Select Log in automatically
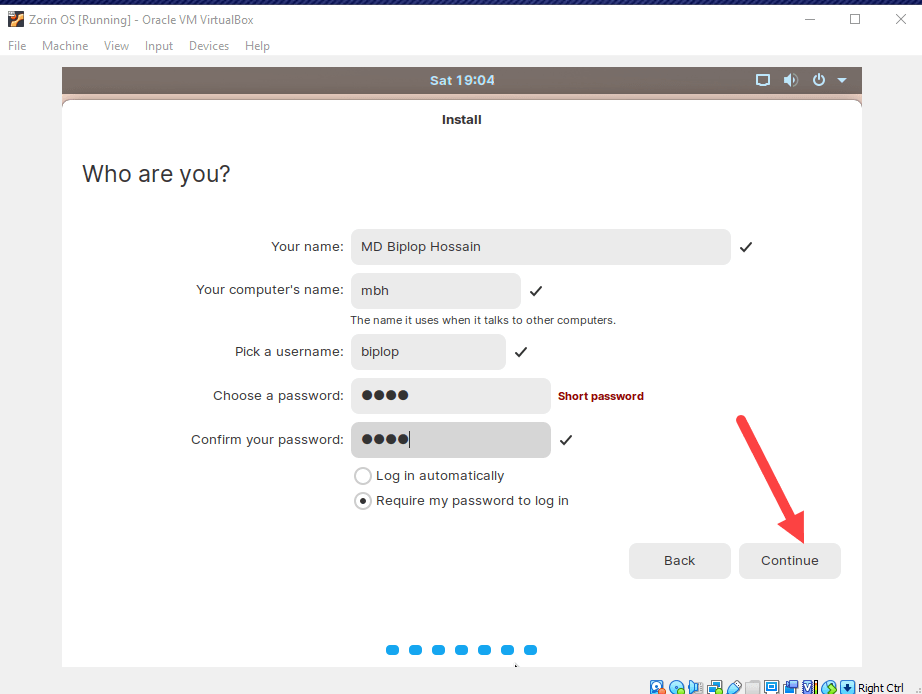Viewport: 922px width, 694px height. coord(362,476)
